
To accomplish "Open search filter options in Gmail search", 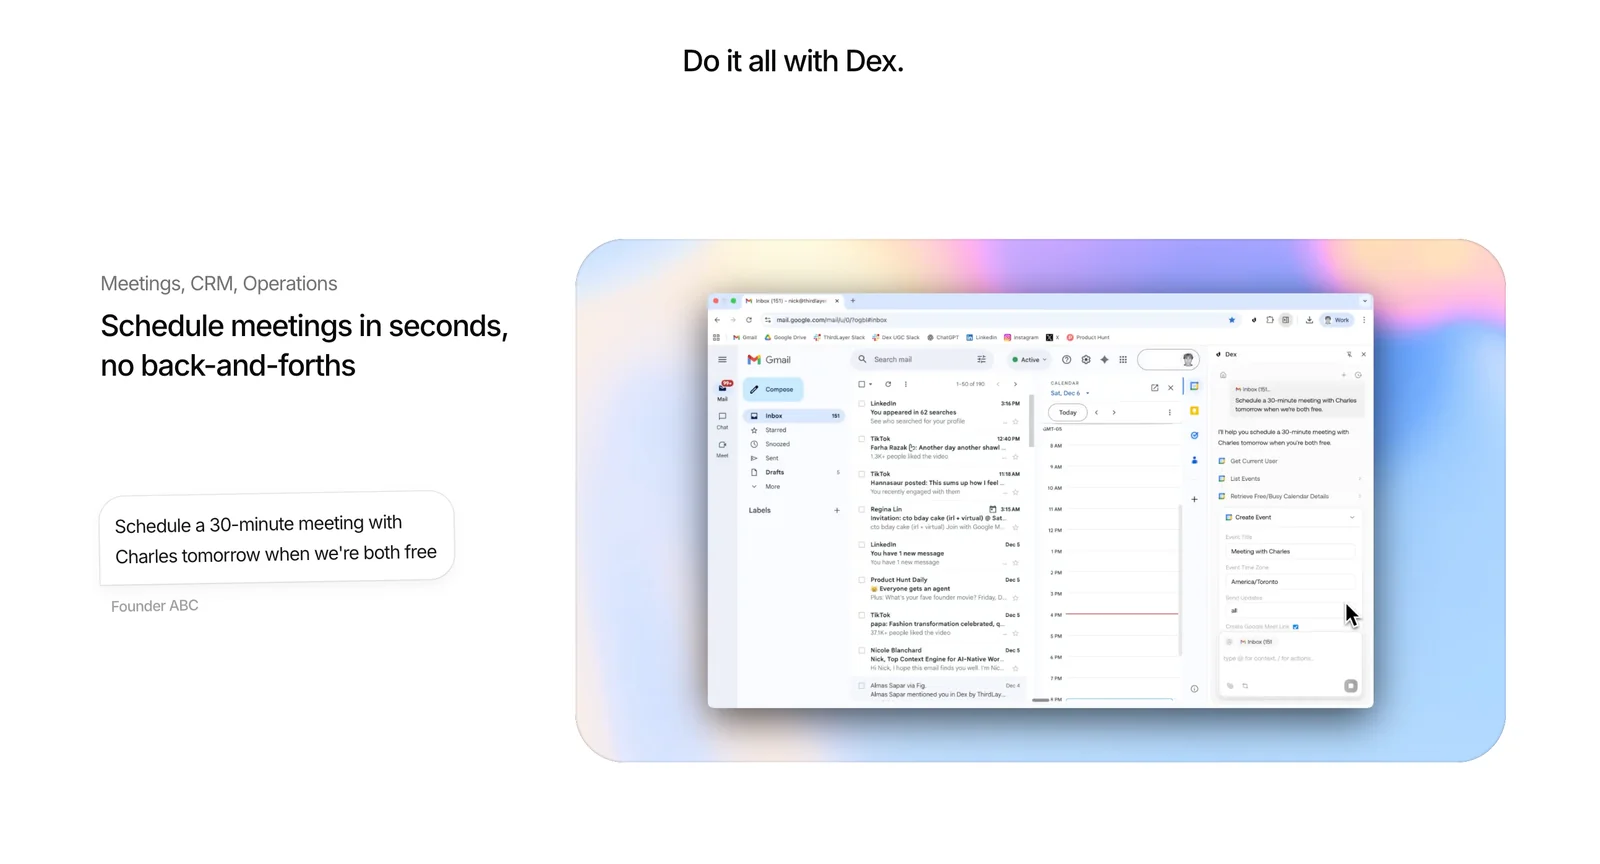I will click(x=981, y=359).
